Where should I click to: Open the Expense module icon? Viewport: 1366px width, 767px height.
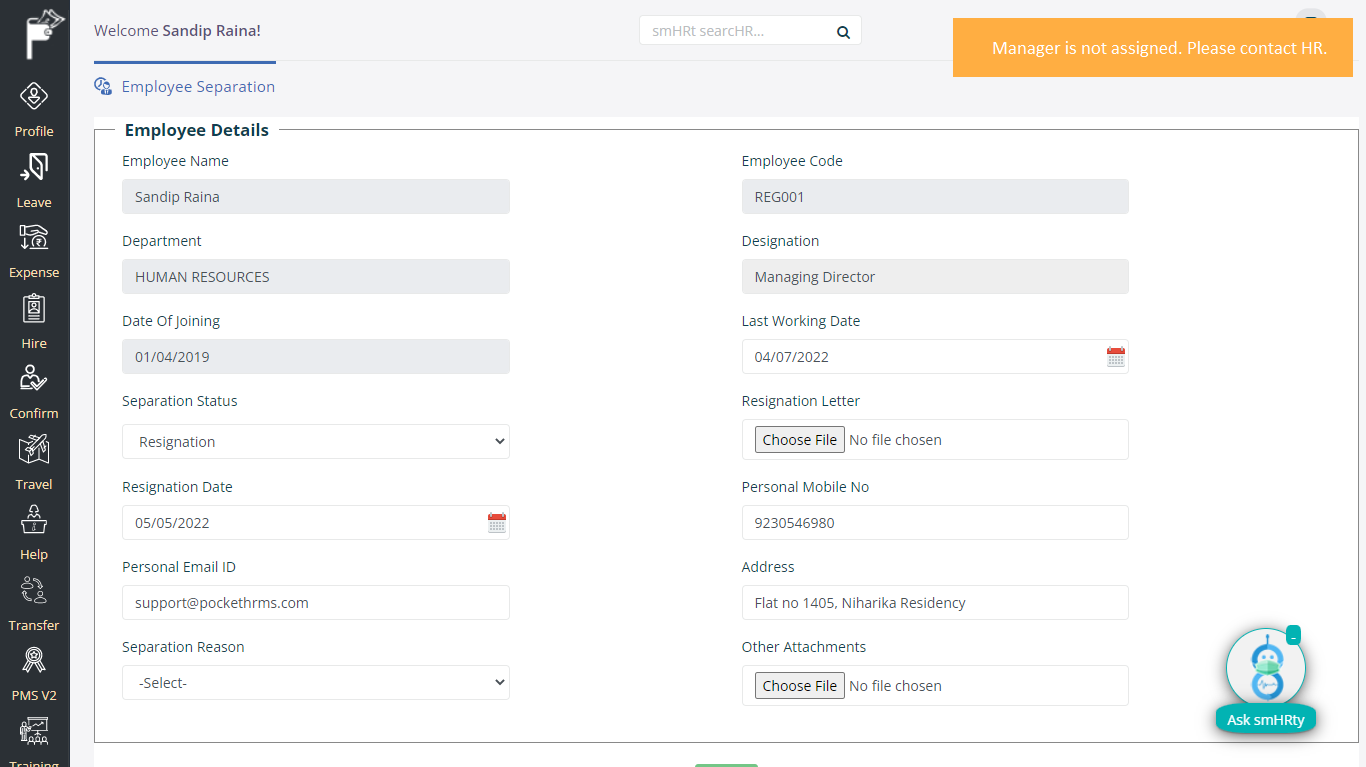coord(34,238)
